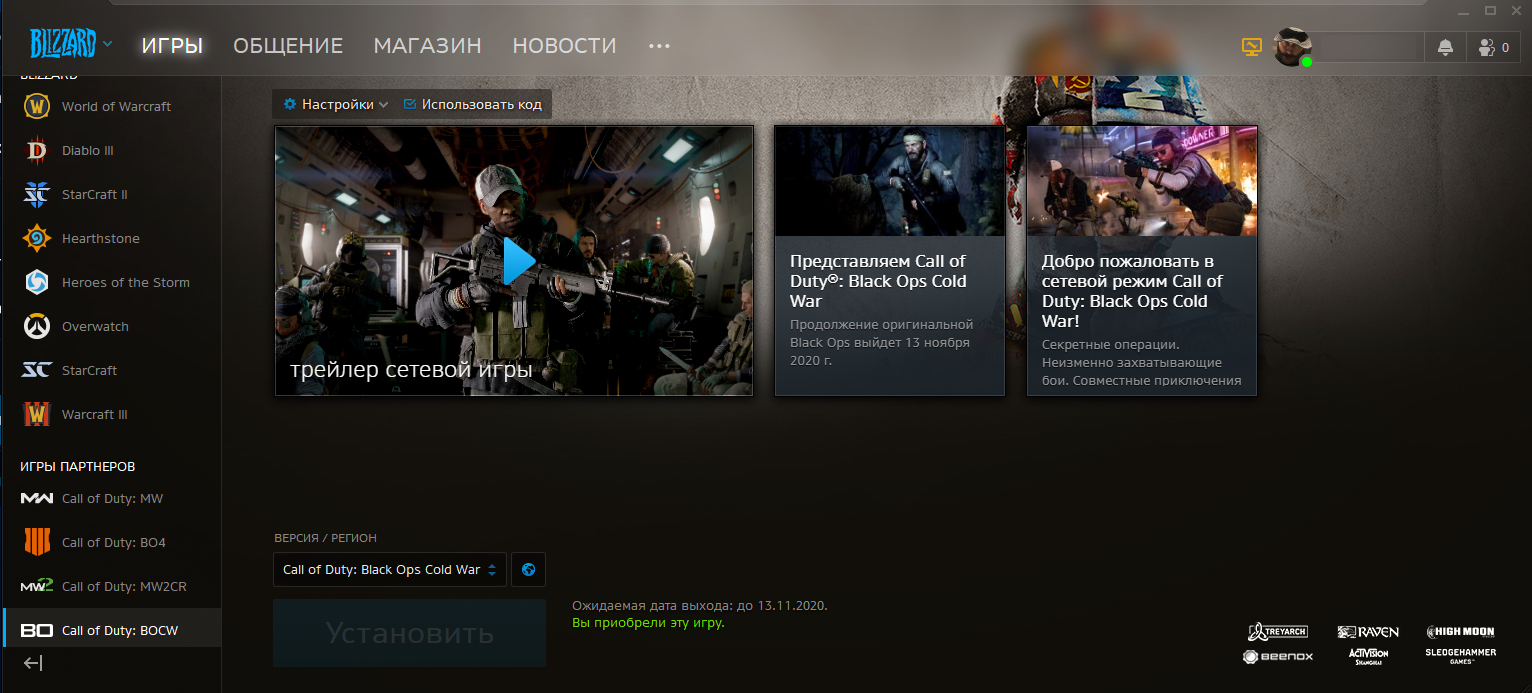
Task: Select the Call of Duty: MW icon
Action: pyautogui.click(x=37, y=498)
